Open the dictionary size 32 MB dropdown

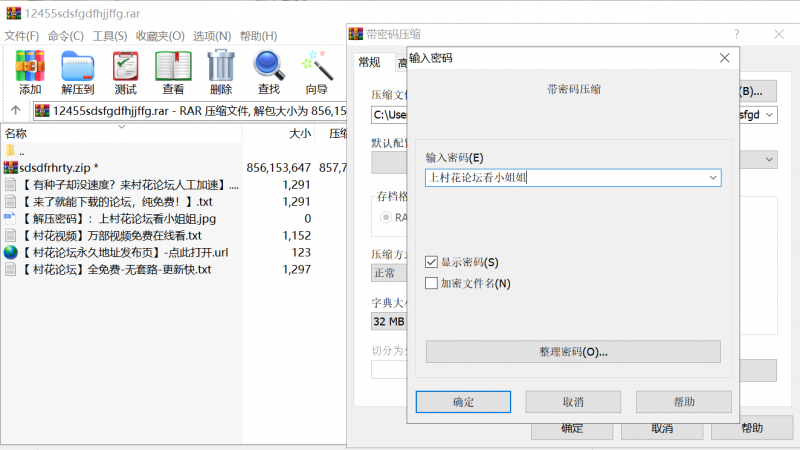389,321
